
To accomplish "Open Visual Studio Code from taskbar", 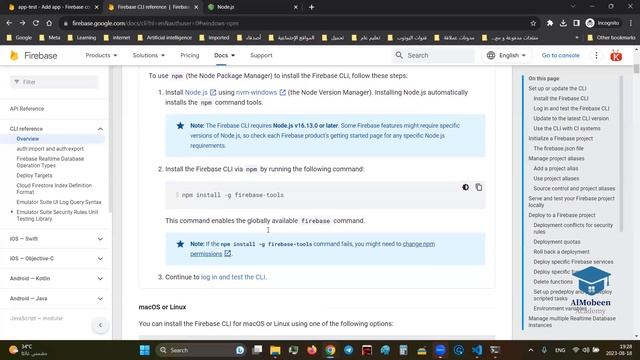I will (x=477, y=350).
